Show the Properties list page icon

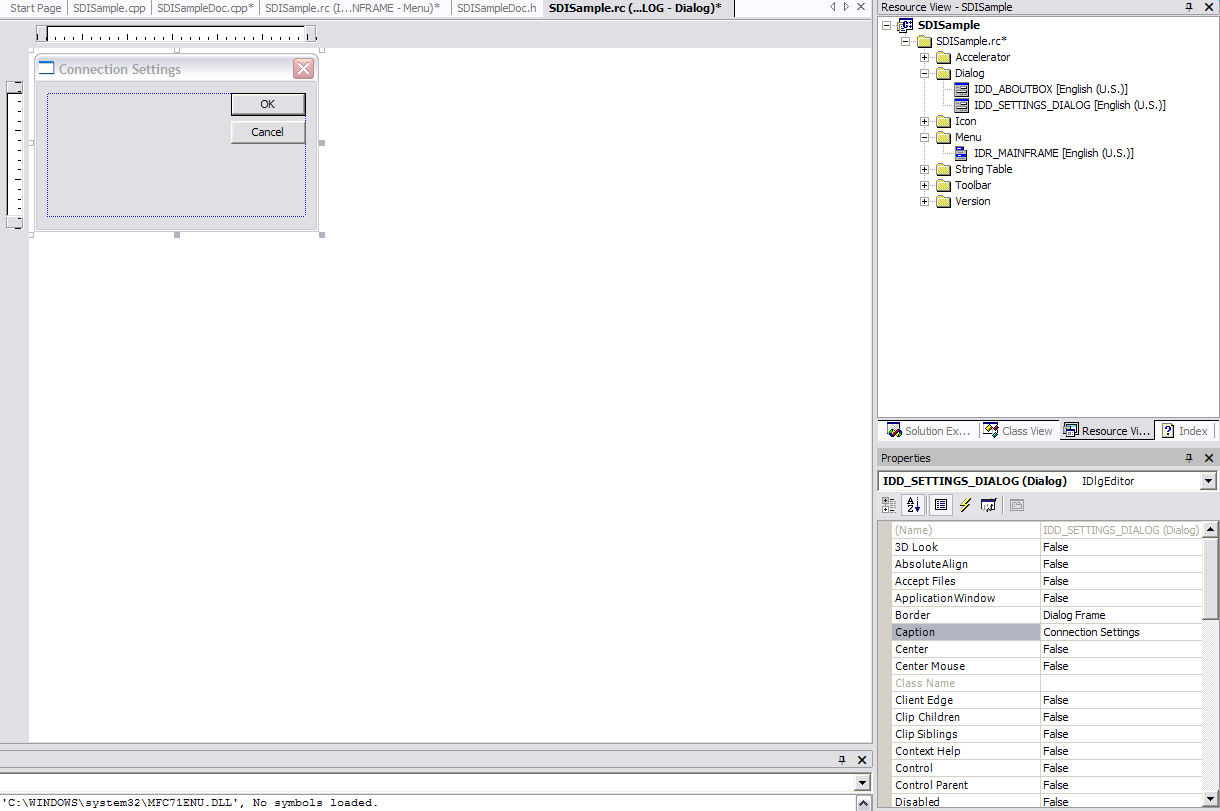[x=940, y=505]
